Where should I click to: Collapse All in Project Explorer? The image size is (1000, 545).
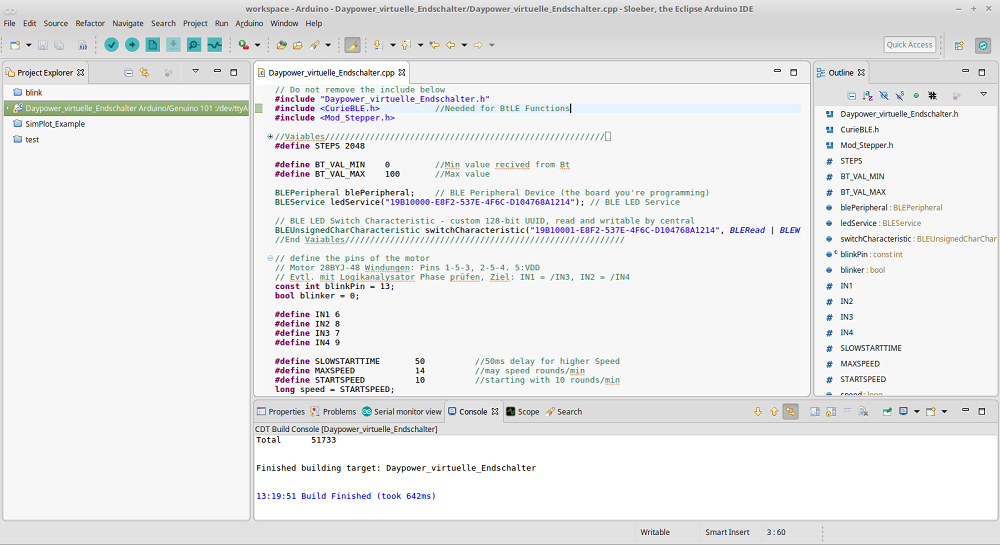click(x=128, y=73)
